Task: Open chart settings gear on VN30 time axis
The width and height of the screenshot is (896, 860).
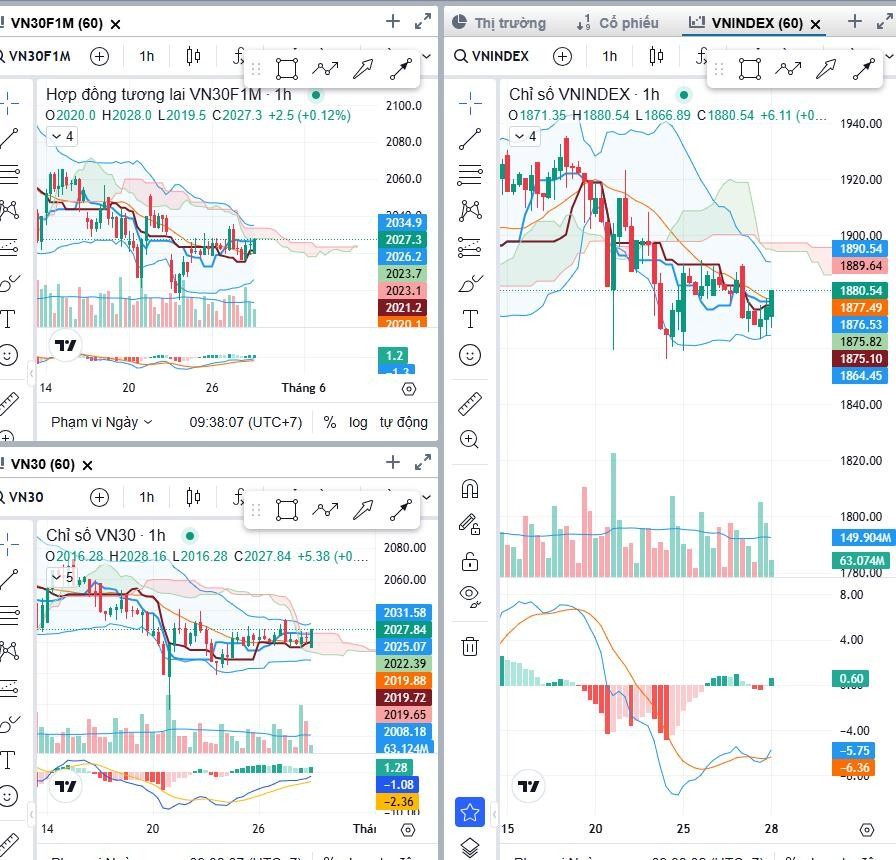Action: (408, 830)
